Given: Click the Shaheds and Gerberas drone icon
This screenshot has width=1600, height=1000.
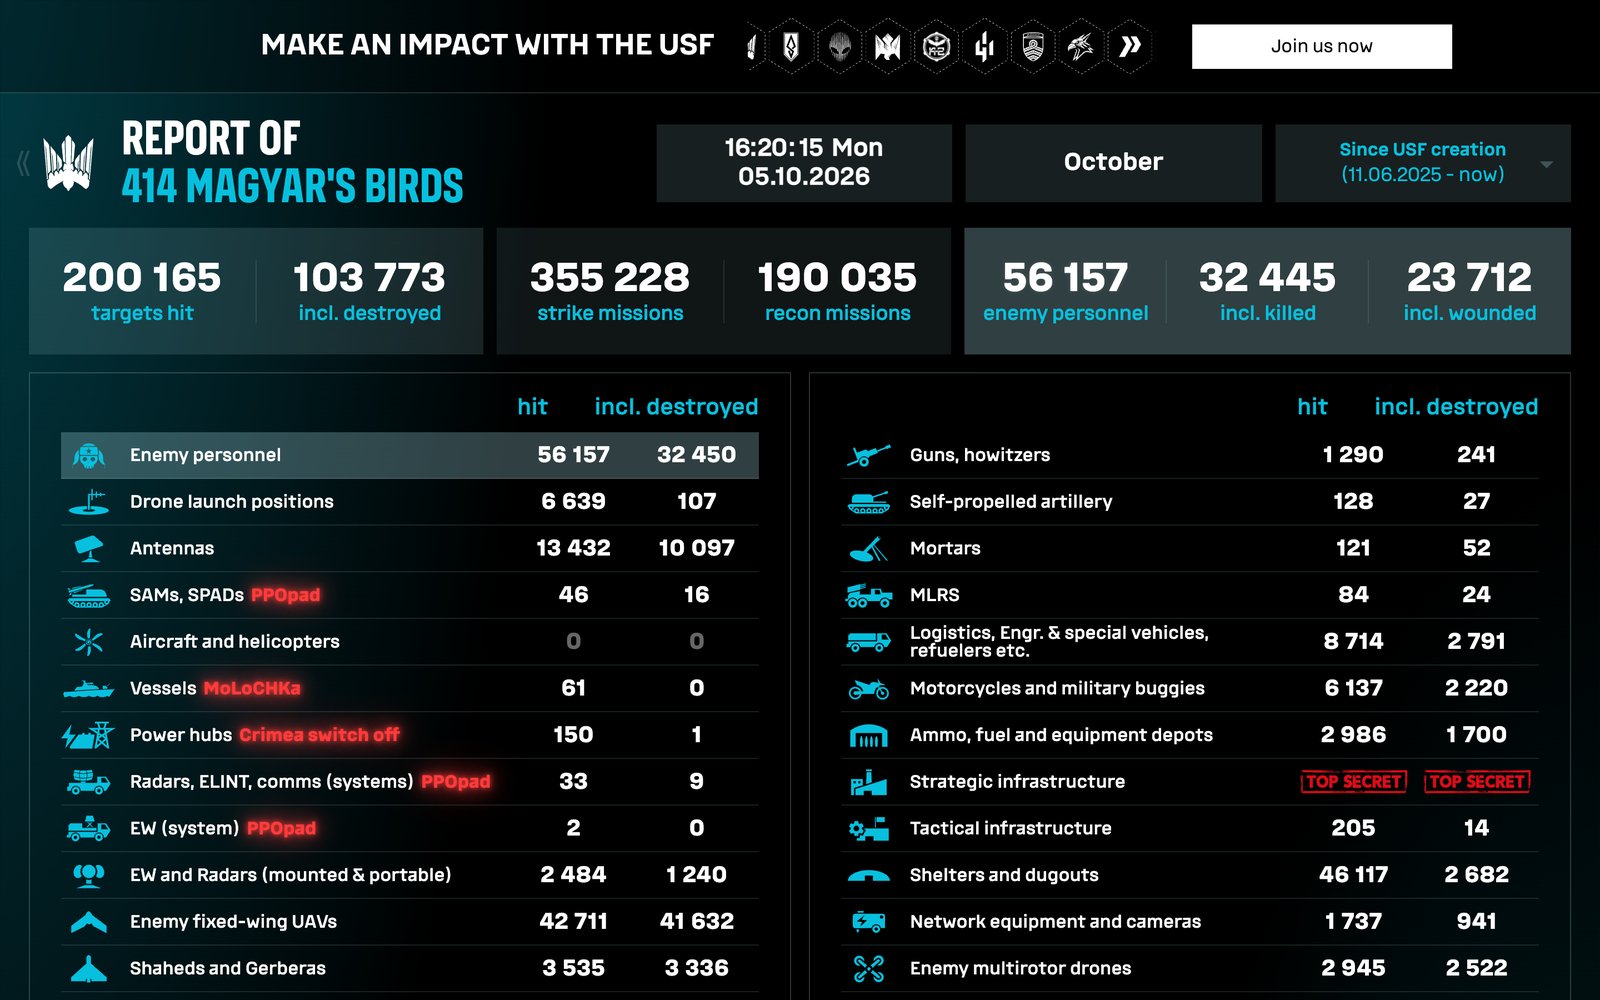Looking at the screenshot, I should [89, 968].
